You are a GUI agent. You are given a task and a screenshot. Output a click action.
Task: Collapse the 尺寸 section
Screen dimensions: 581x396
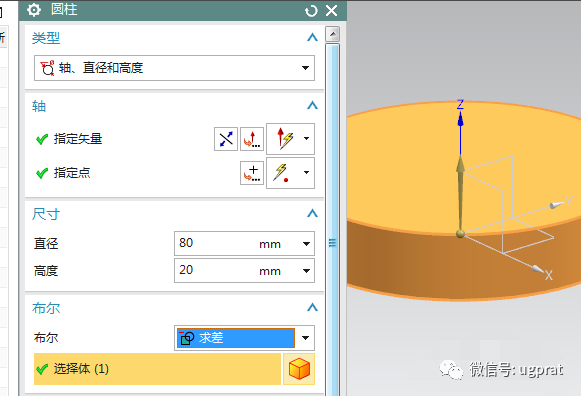pos(312,213)
